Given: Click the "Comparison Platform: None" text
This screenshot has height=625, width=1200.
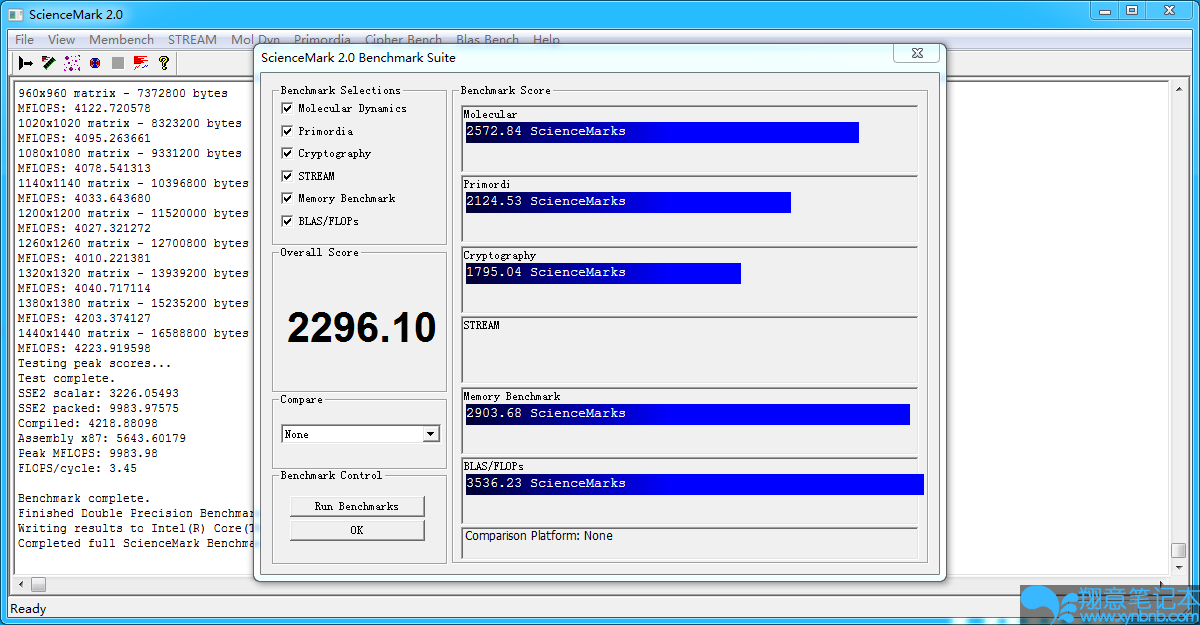Looking at the screenshot, I should 539,536.
